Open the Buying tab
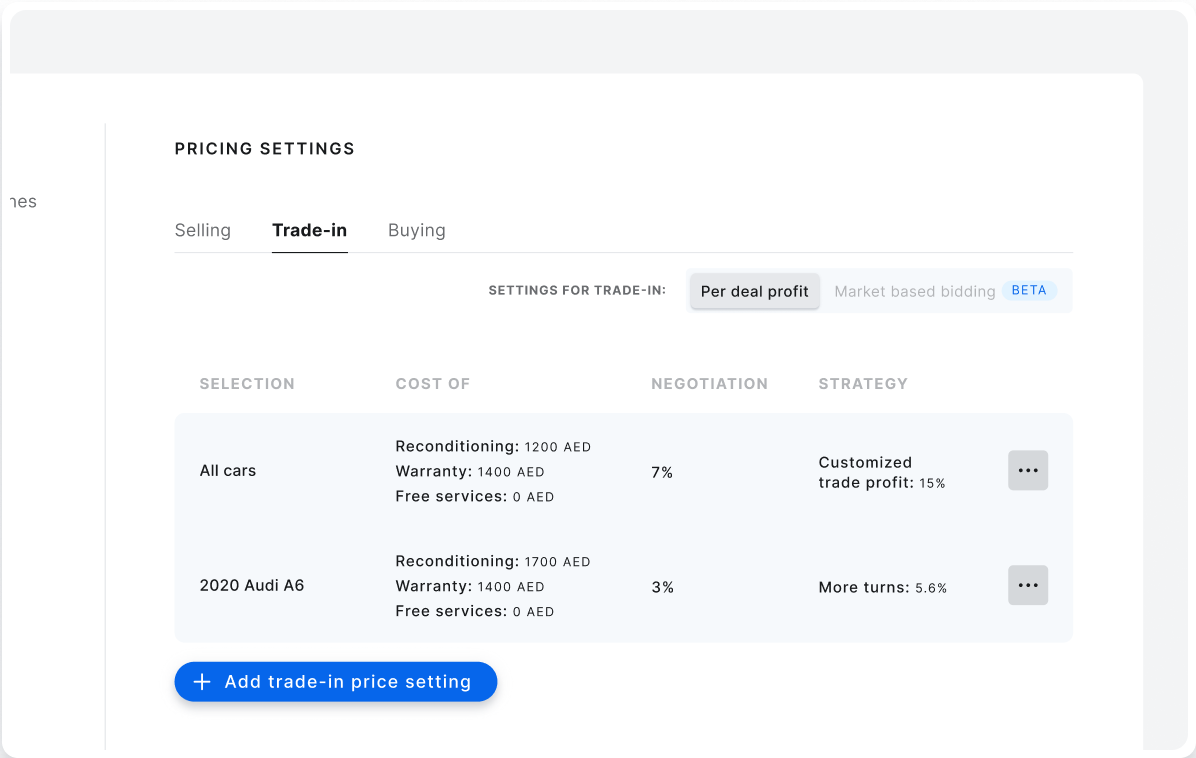The height and width of the screenshot is (758, 1196). [416, 230]
